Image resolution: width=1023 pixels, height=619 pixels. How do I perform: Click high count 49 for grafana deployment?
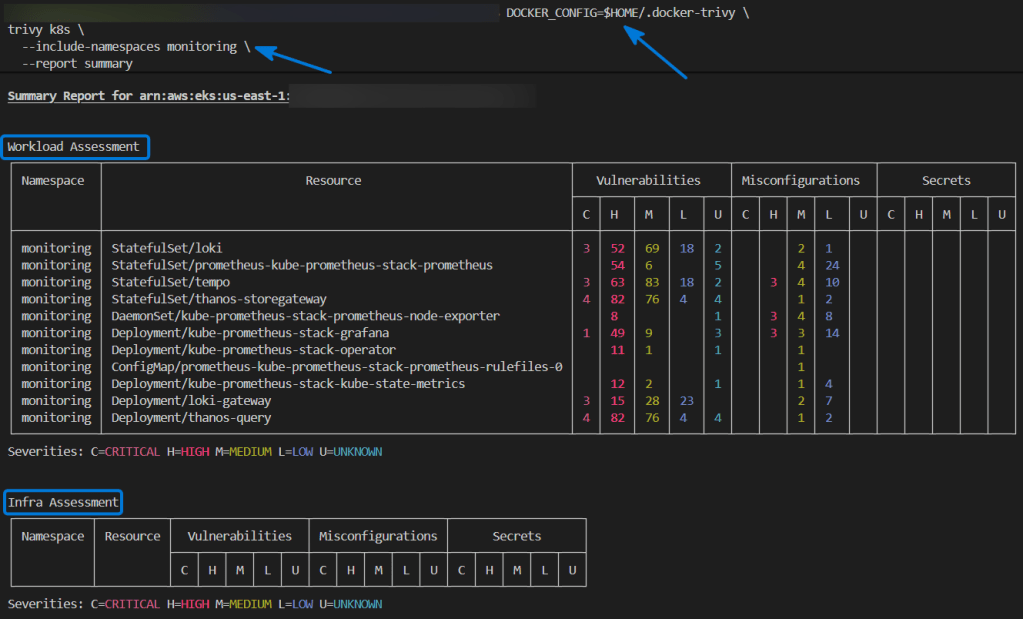pos(617,333)
